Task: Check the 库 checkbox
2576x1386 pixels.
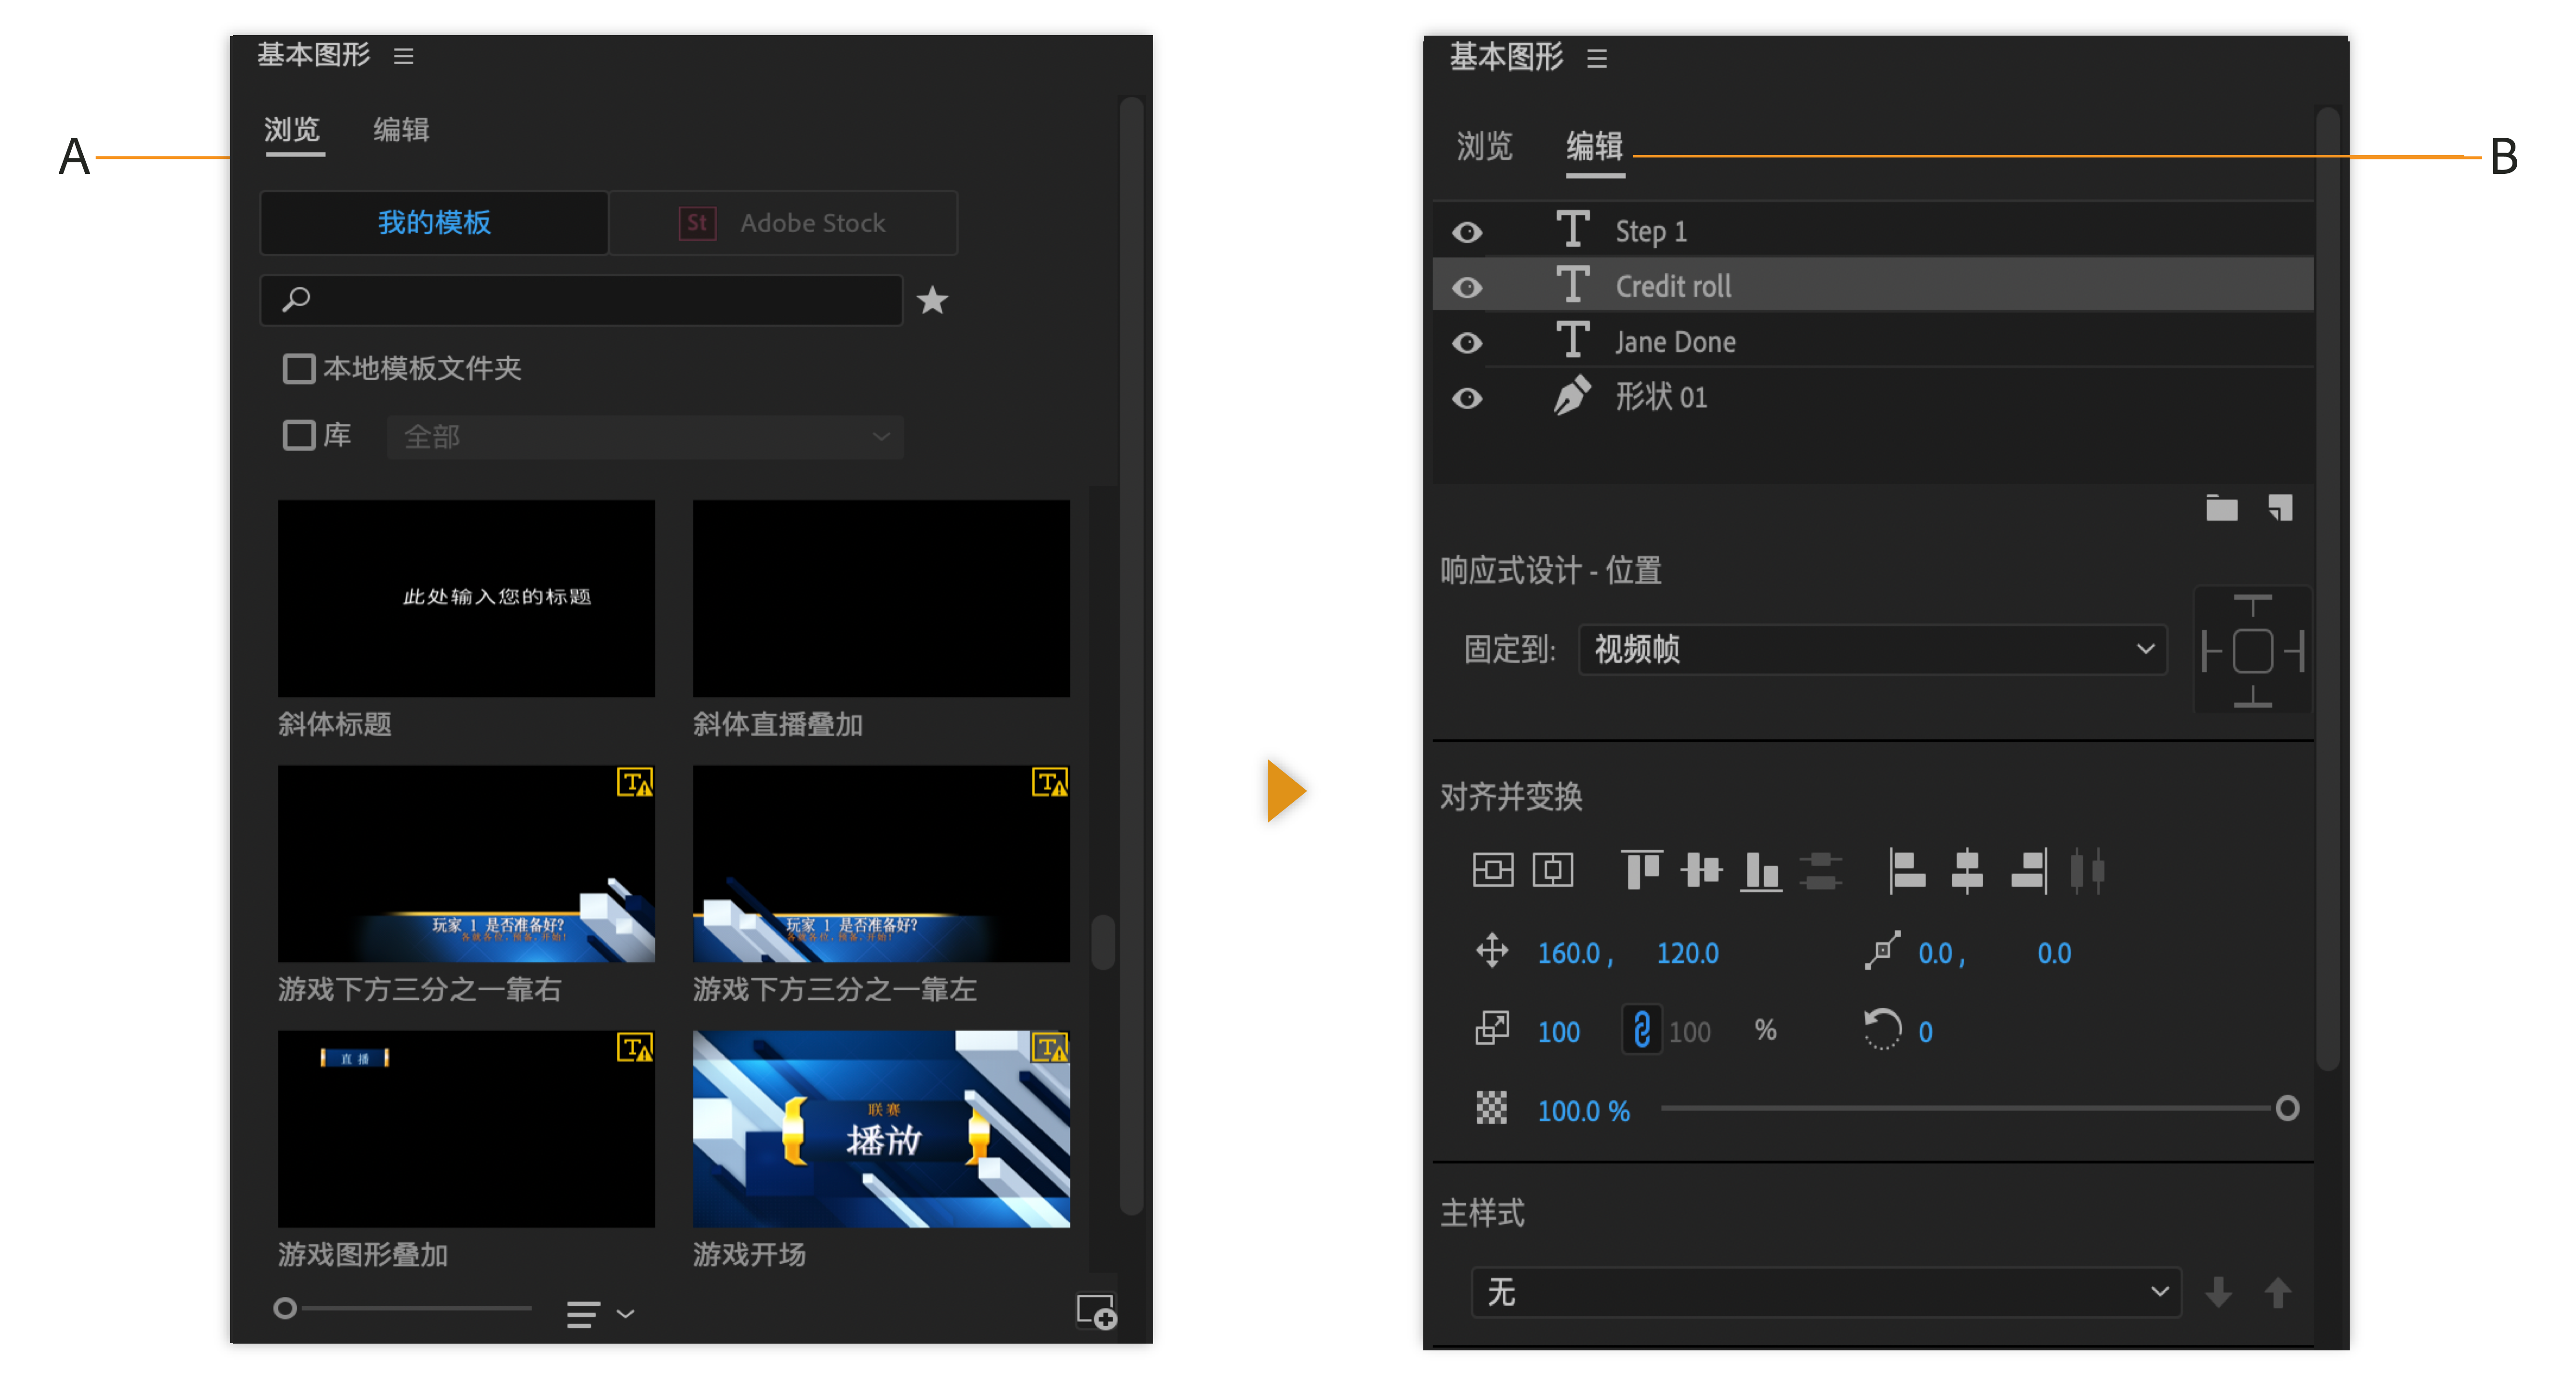Action: (298, 436)
